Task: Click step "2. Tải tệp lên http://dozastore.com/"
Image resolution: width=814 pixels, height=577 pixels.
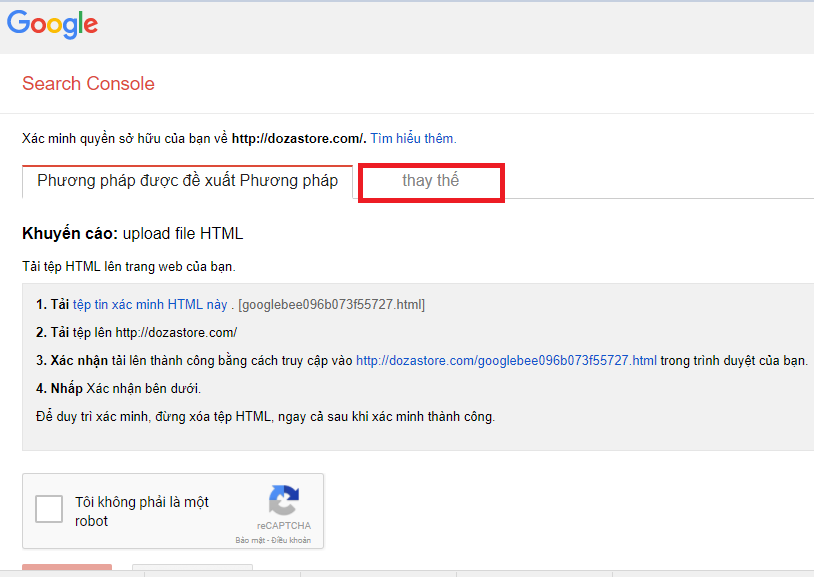Action: click(x=137, y=332)
